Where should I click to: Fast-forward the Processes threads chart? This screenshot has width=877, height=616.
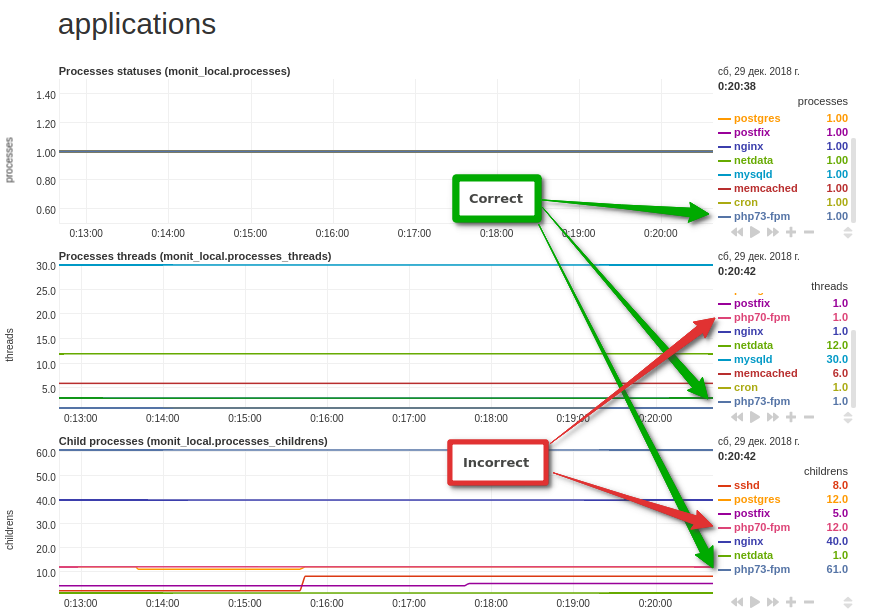point(770,417)
